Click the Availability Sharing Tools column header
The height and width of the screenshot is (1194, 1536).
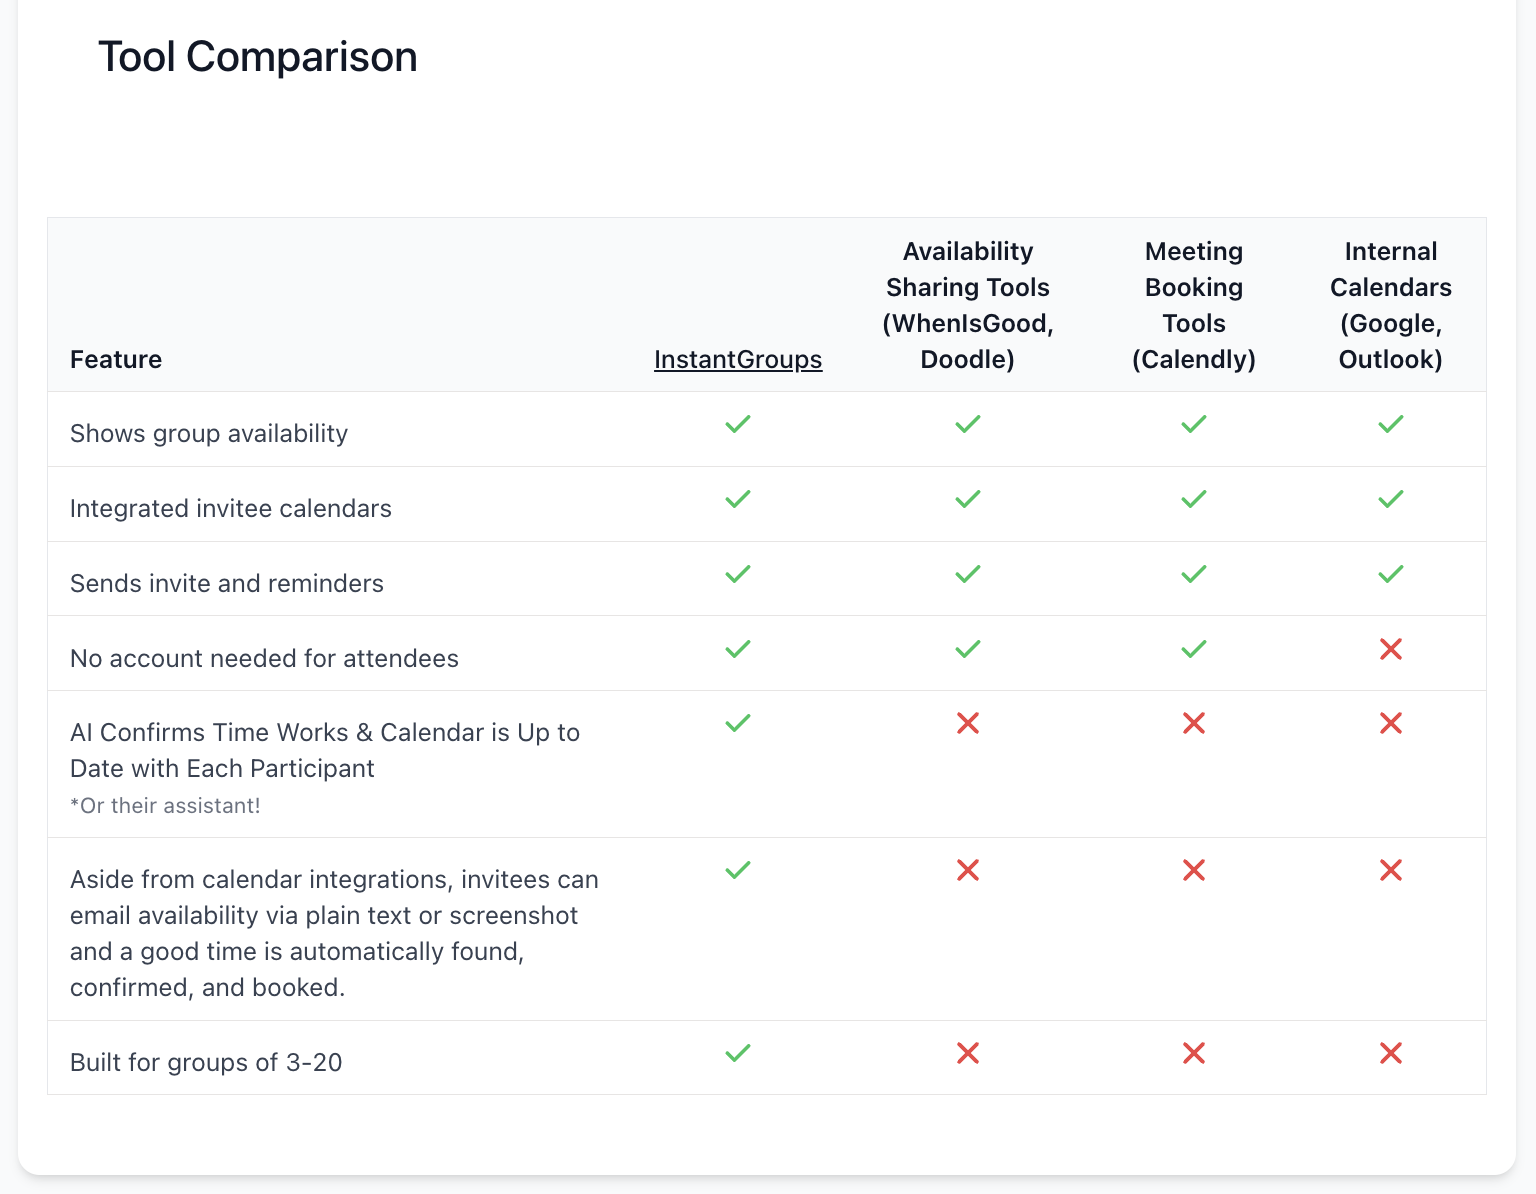point(968,305)
